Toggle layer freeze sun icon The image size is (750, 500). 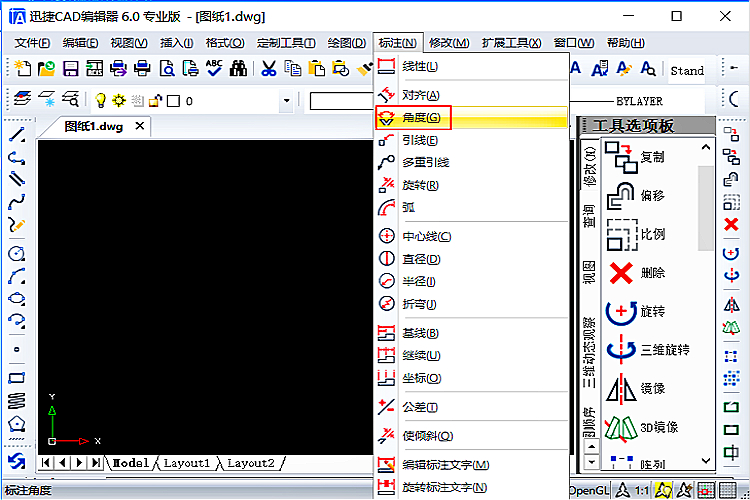tap(119, 100)
